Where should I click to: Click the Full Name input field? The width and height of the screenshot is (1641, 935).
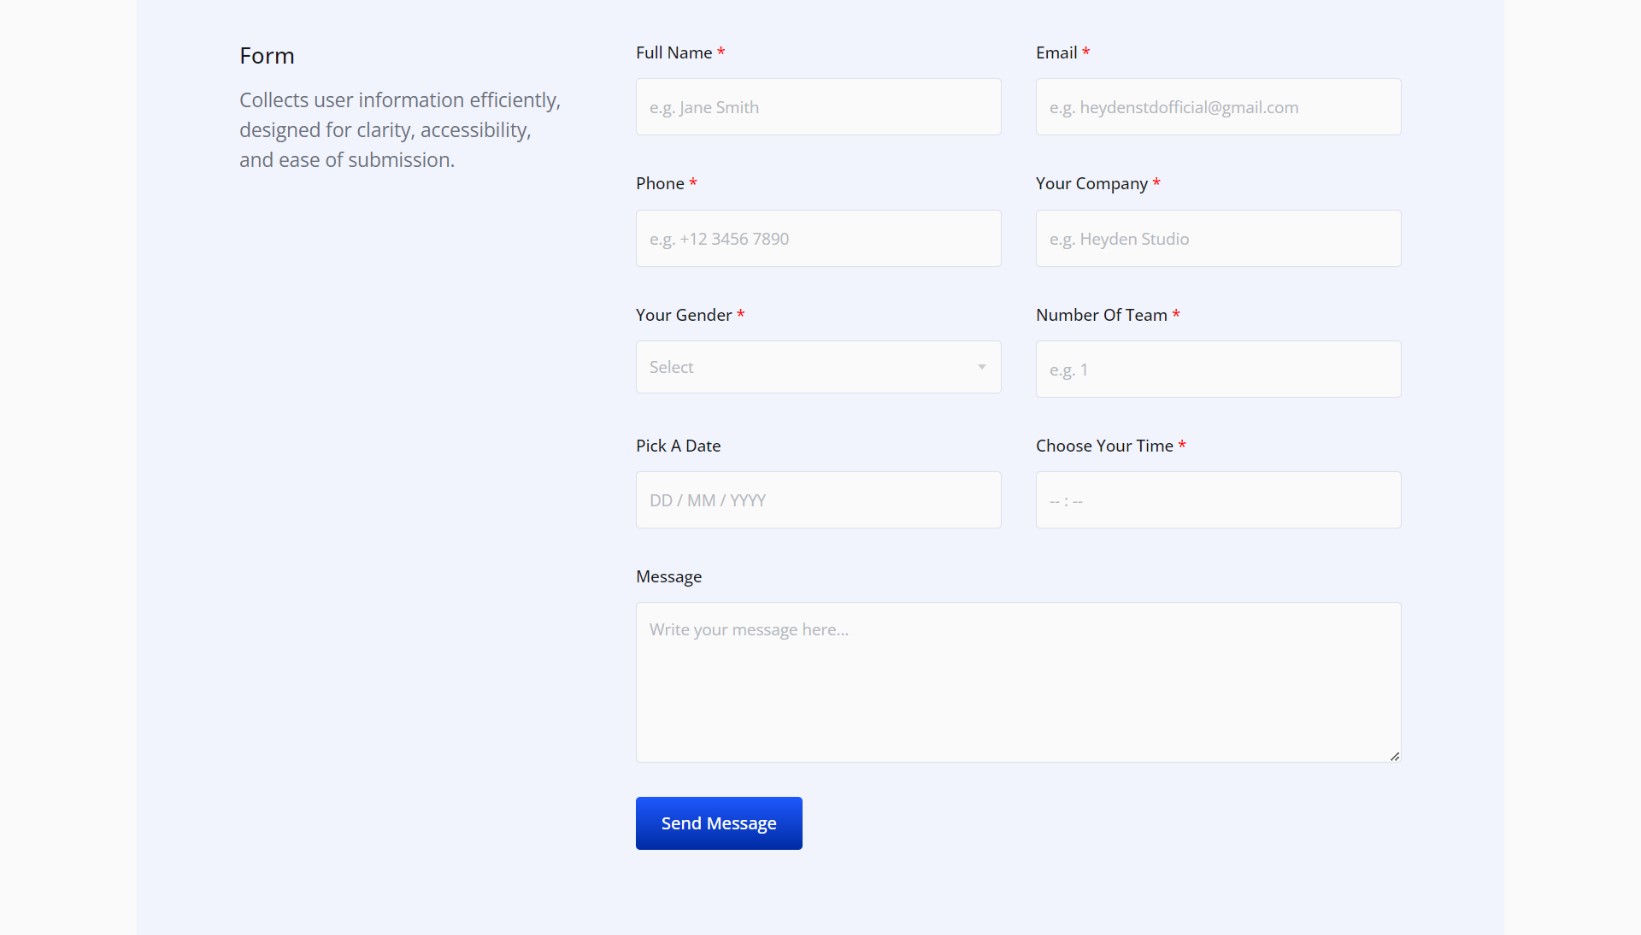click(818, 107)
